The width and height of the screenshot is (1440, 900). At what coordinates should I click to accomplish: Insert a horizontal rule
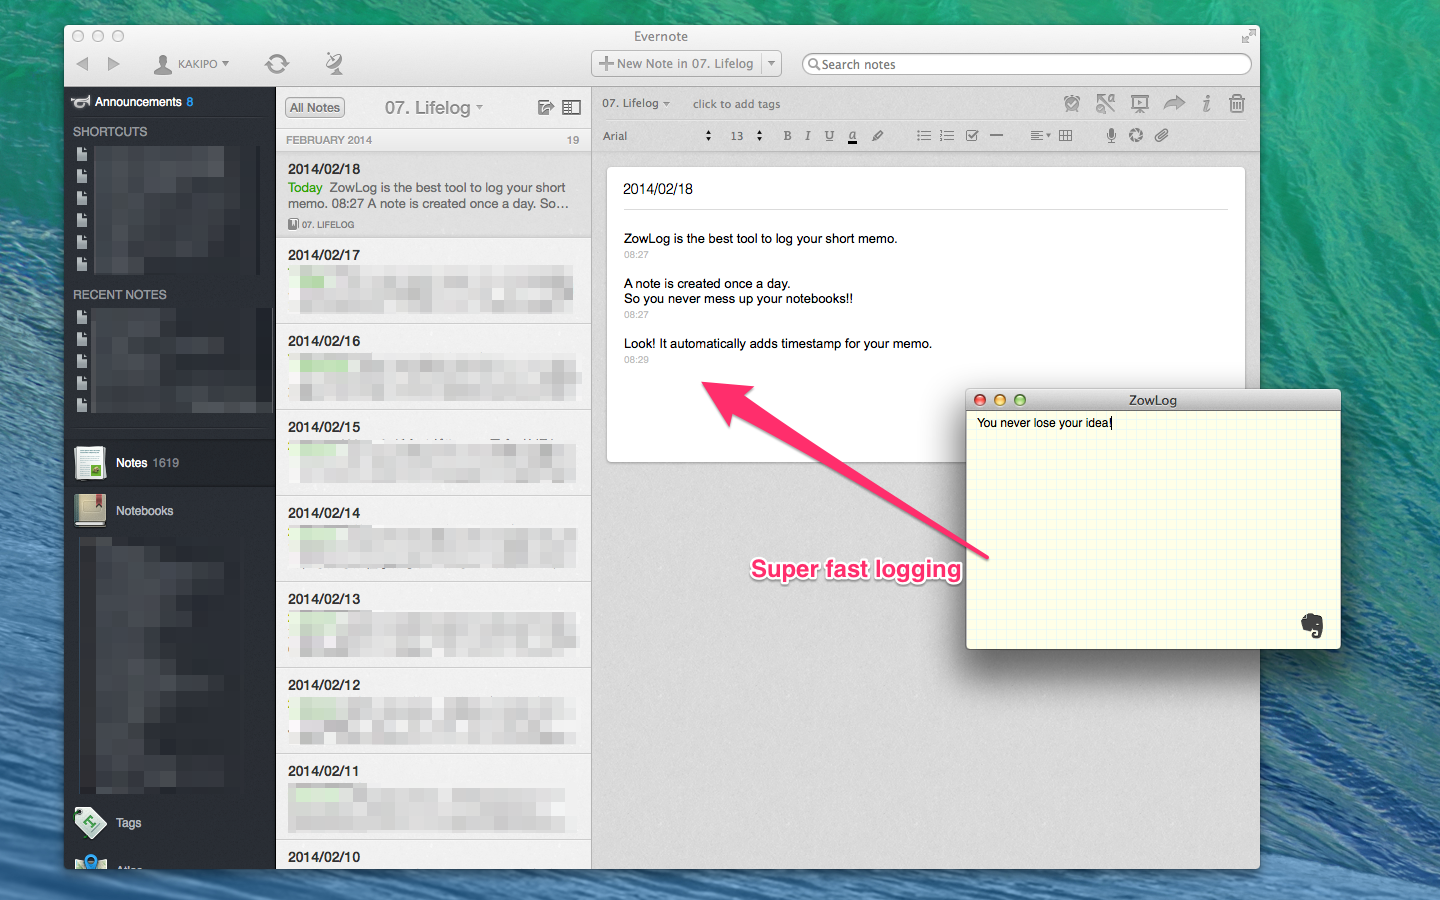coord(996,136)
